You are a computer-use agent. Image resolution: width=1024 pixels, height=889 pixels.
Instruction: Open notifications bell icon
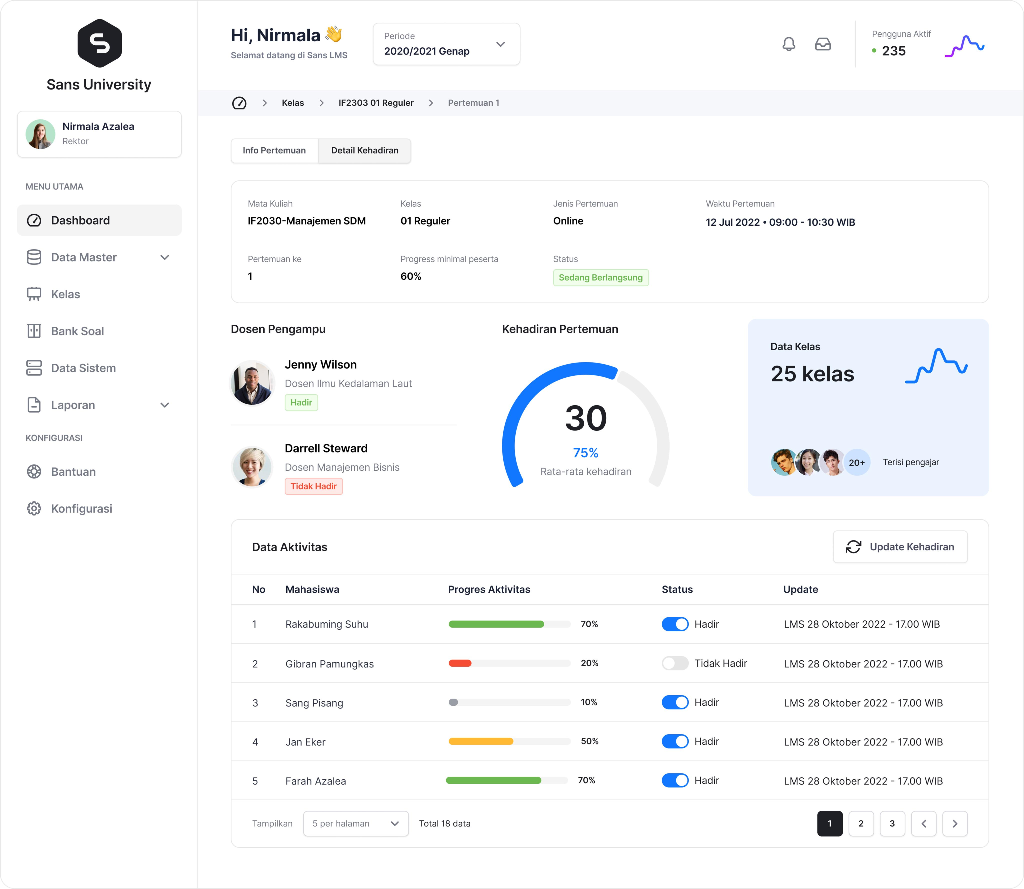789,44
